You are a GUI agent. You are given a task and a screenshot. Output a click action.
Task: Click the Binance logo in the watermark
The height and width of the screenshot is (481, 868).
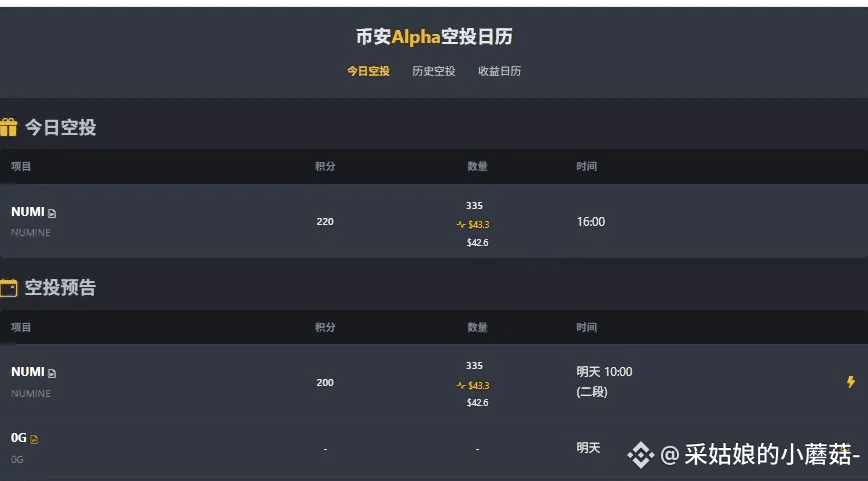point(640,455)
